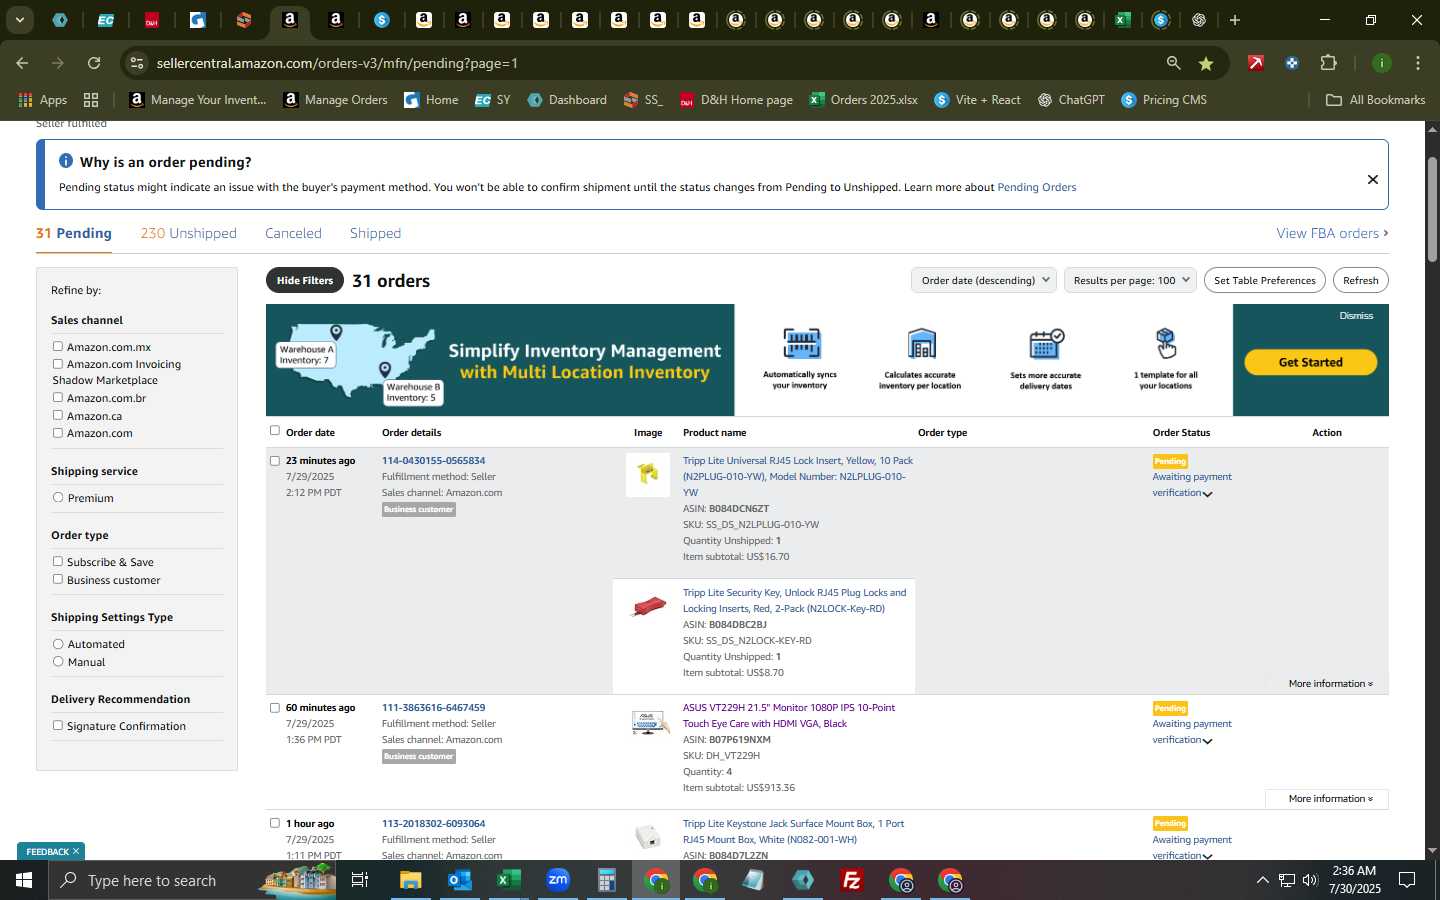The width and height of the screenshot is (1440, 900).
Task: Click the browser reload icon
Action: (x=94, y=63)
